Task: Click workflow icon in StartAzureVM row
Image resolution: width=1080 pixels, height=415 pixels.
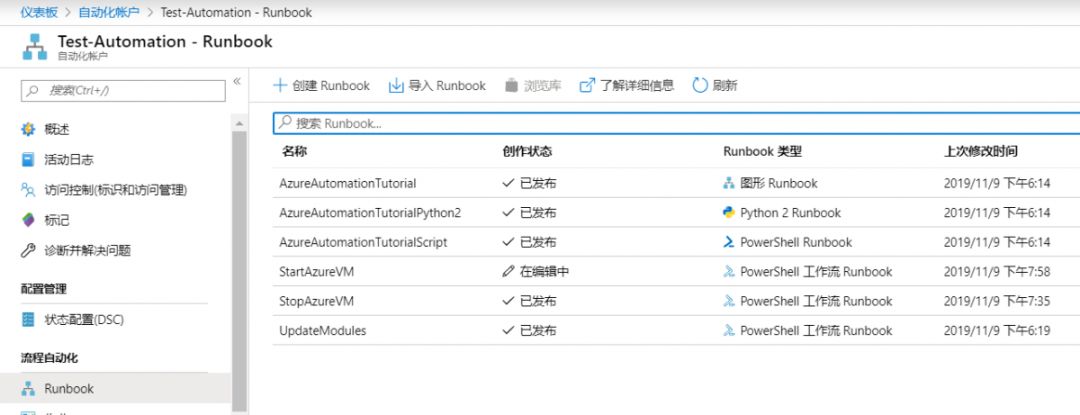Action: tap(729, 272)
